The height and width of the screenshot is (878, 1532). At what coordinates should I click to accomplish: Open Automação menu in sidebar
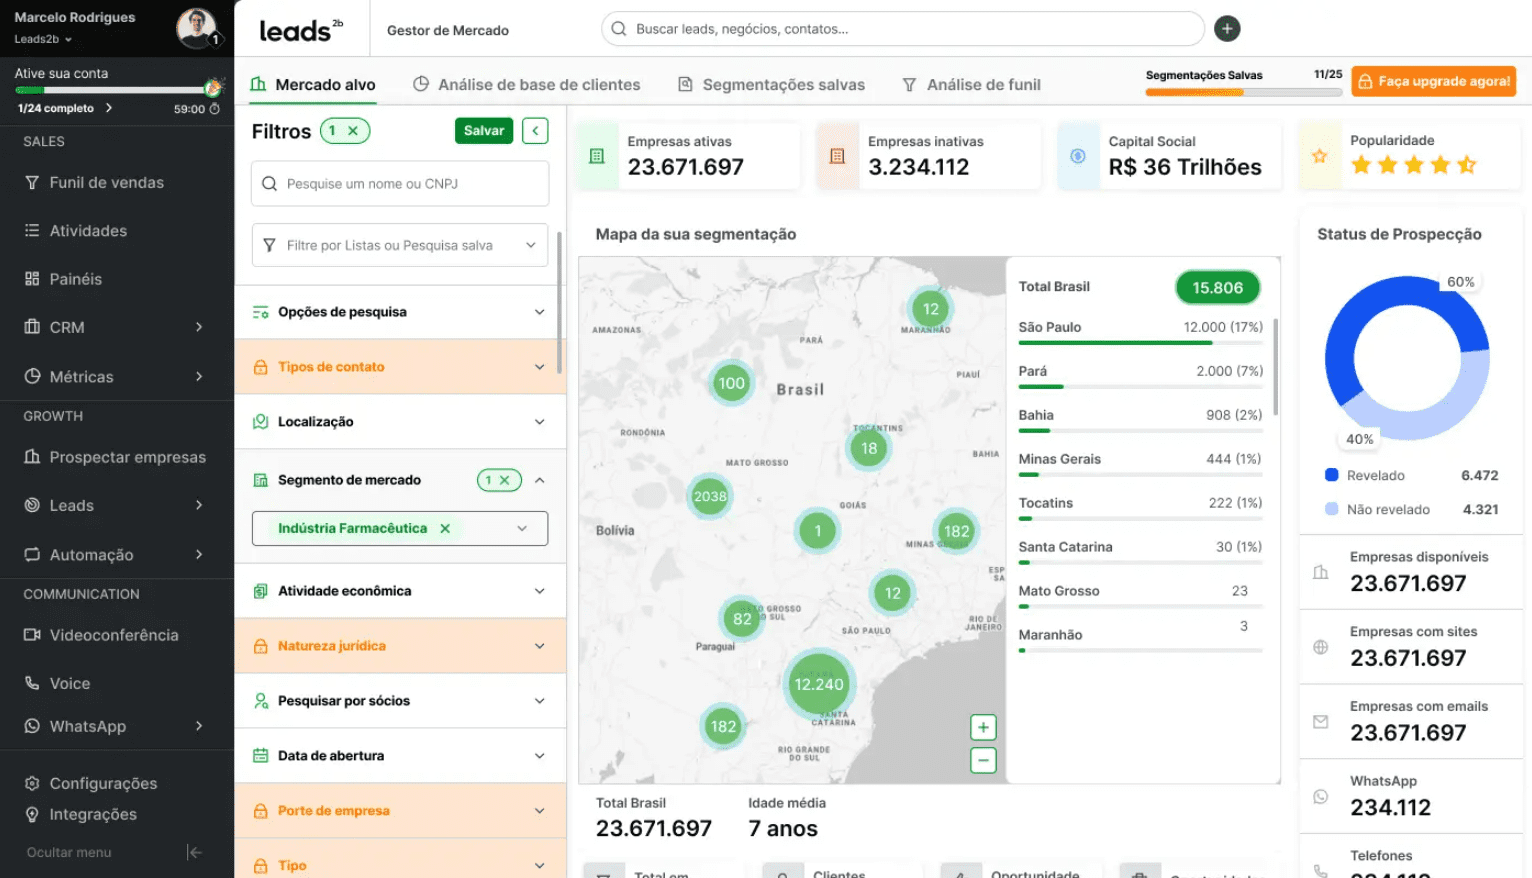pyautogui.click(x=117, y=554)
